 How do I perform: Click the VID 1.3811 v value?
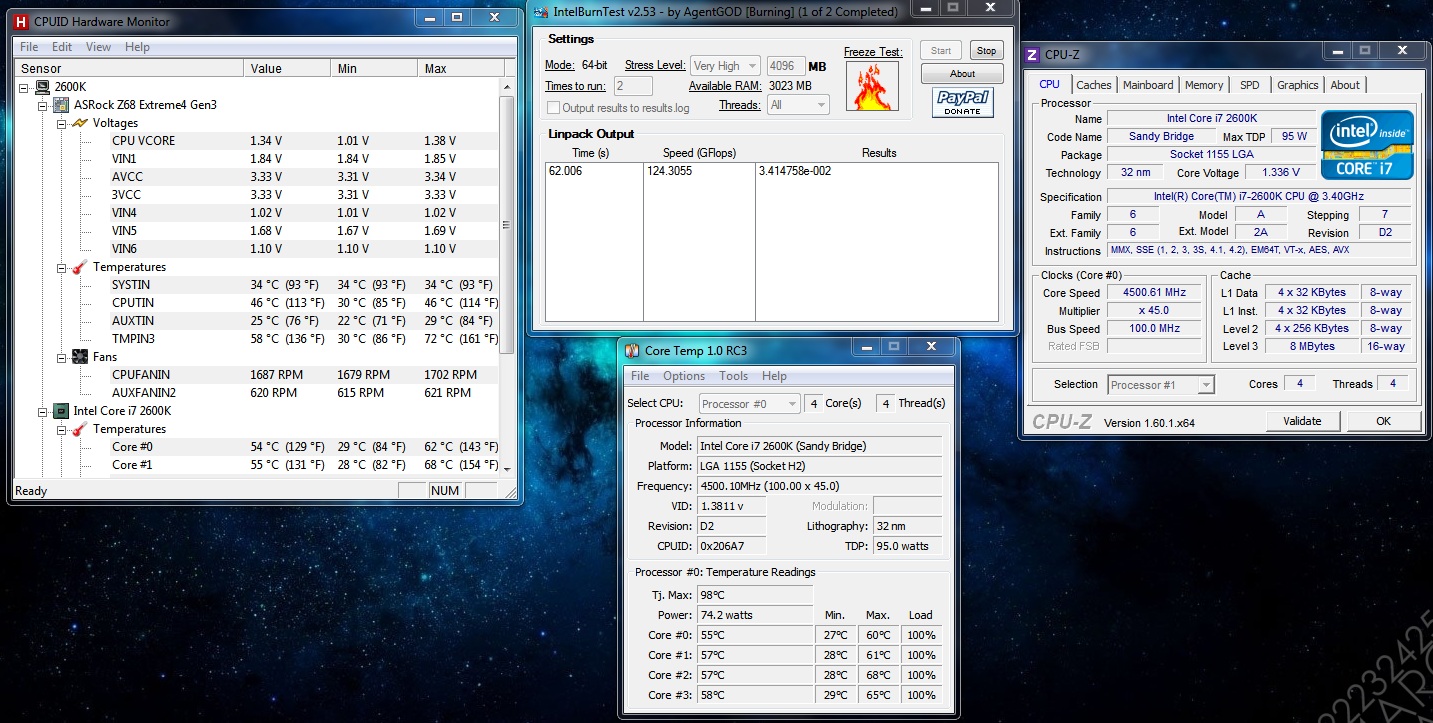[731, 506]
